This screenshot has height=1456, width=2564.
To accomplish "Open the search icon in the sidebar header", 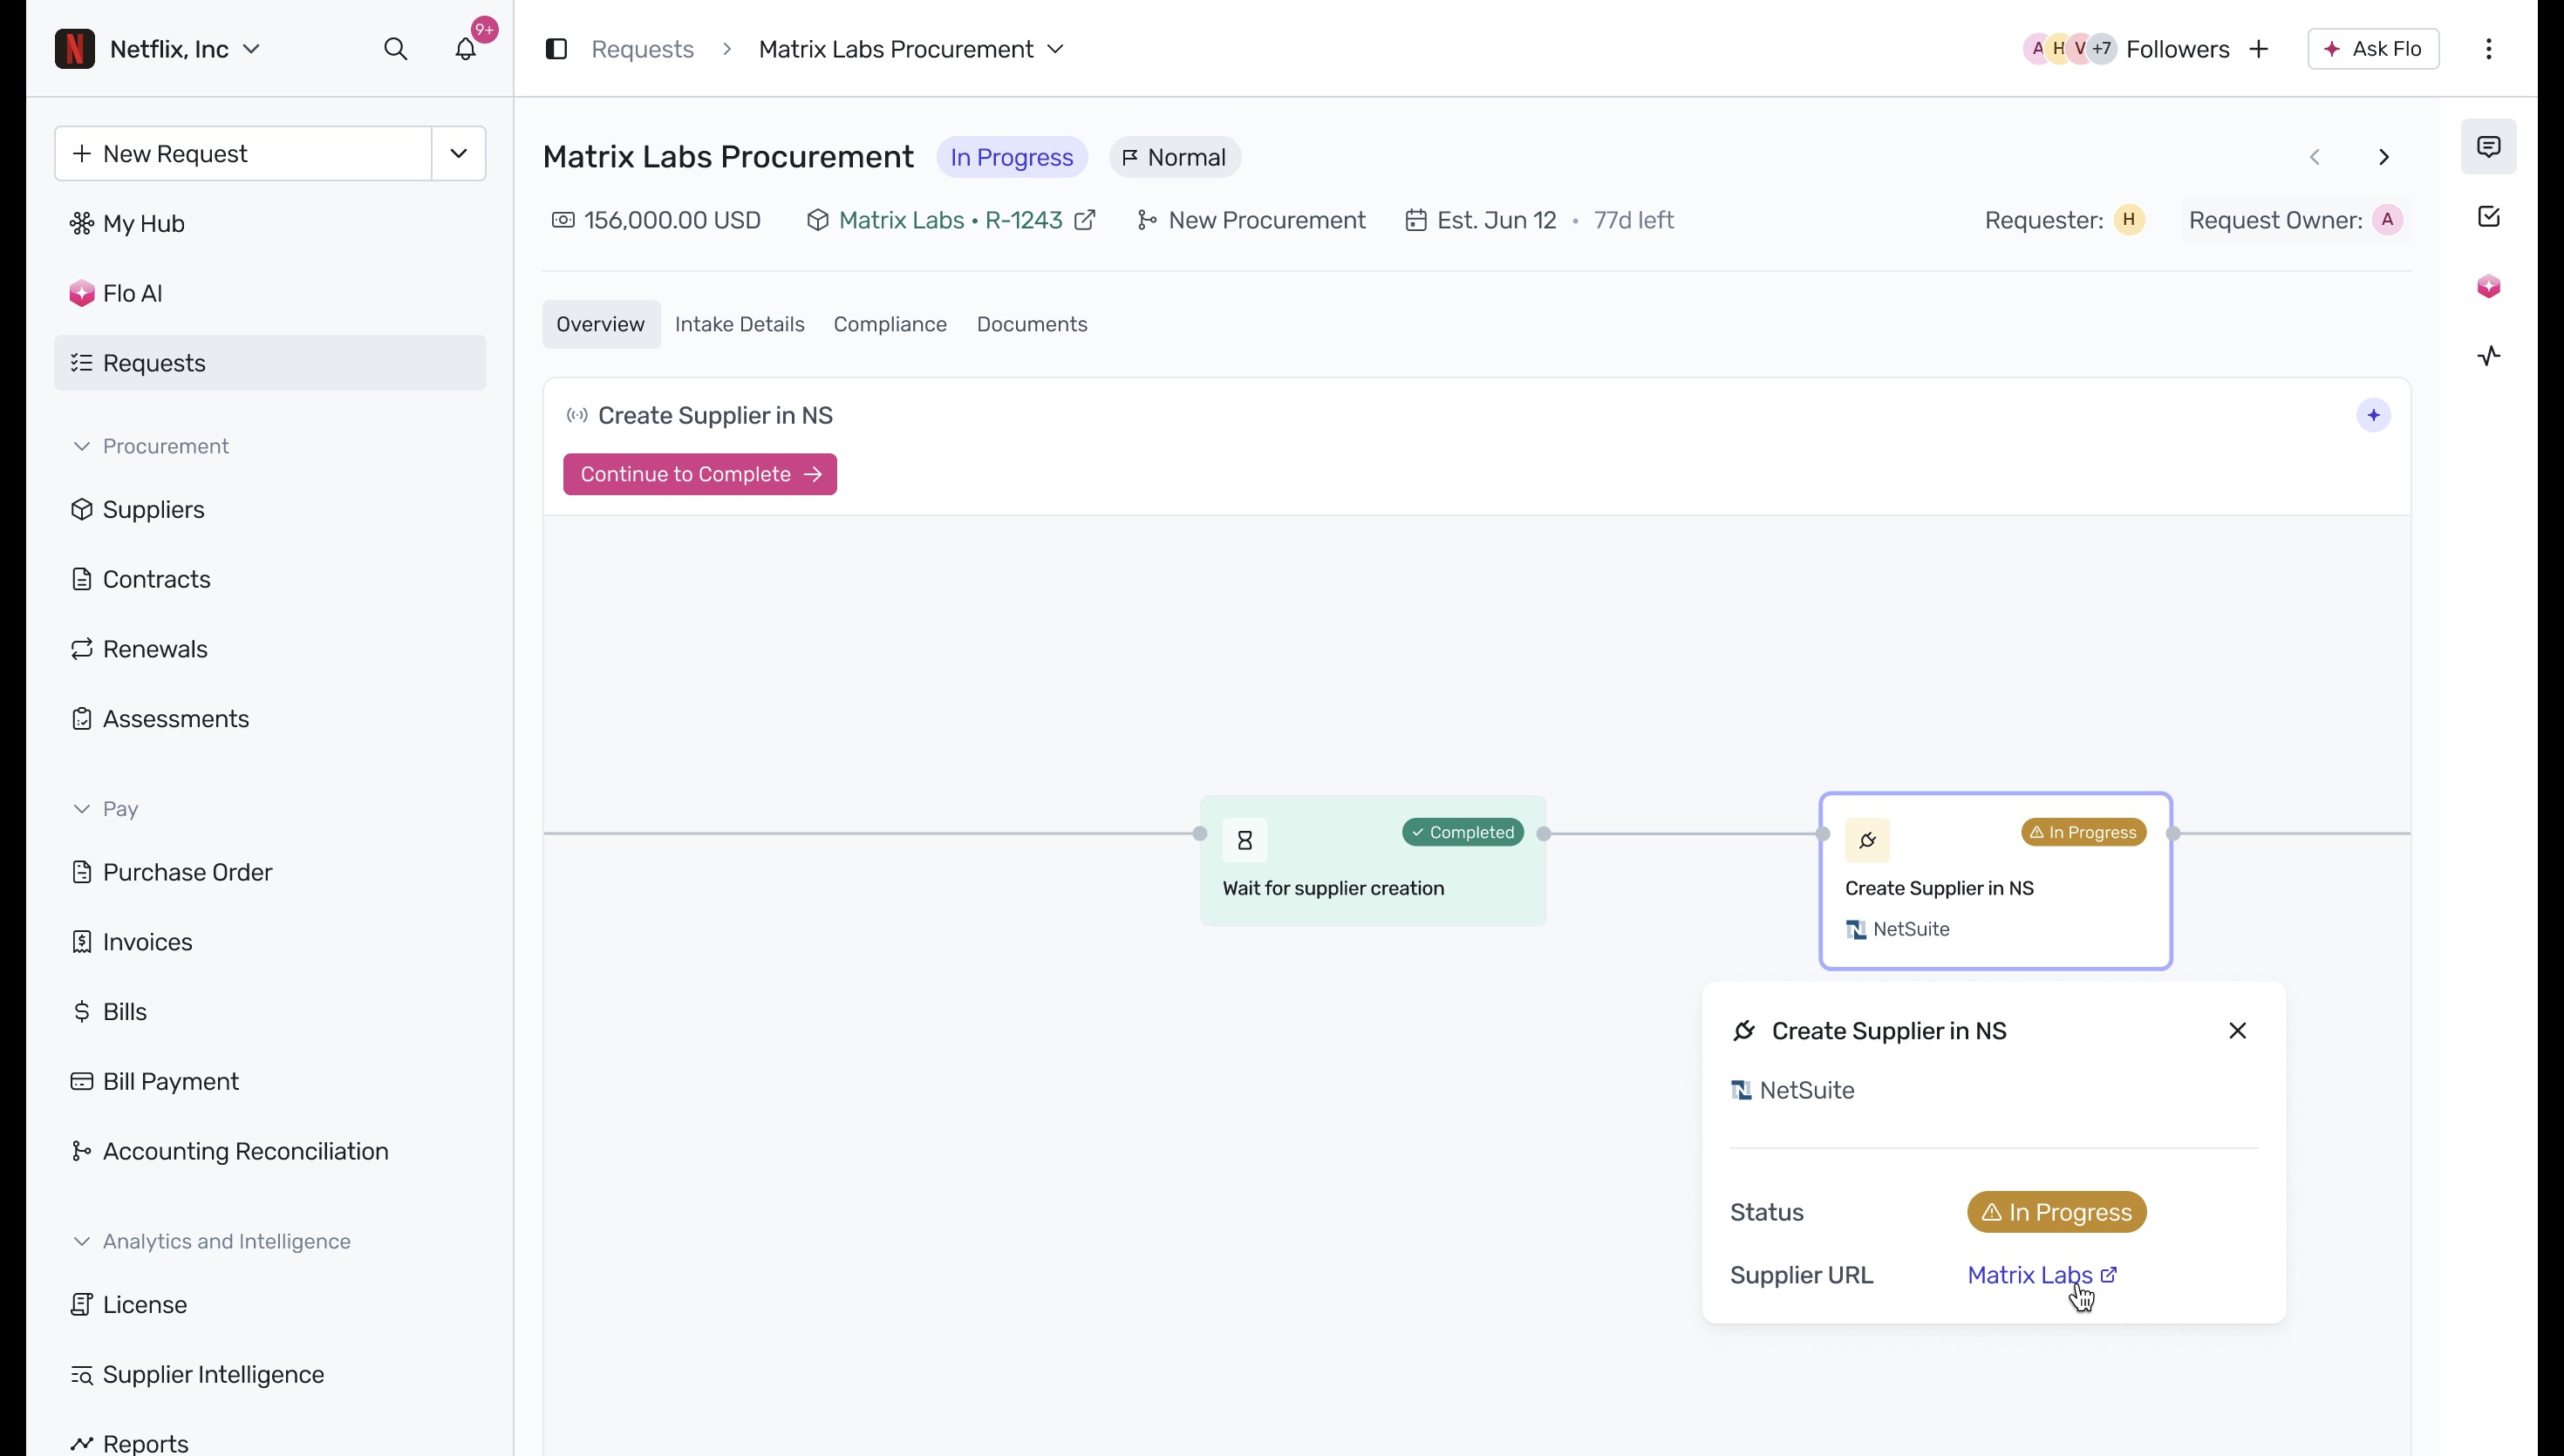I will click(x=396, y=49).
